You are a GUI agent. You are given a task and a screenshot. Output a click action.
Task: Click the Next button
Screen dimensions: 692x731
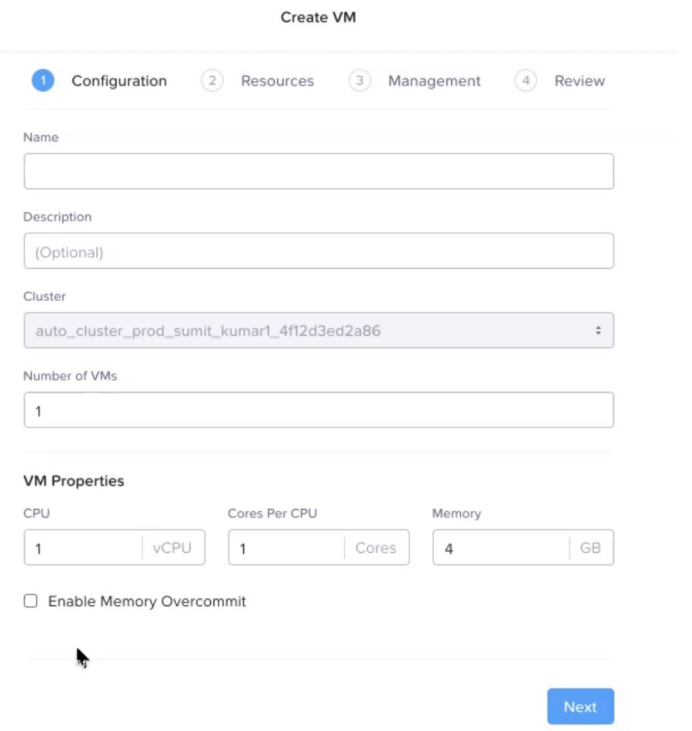(581, 706)
